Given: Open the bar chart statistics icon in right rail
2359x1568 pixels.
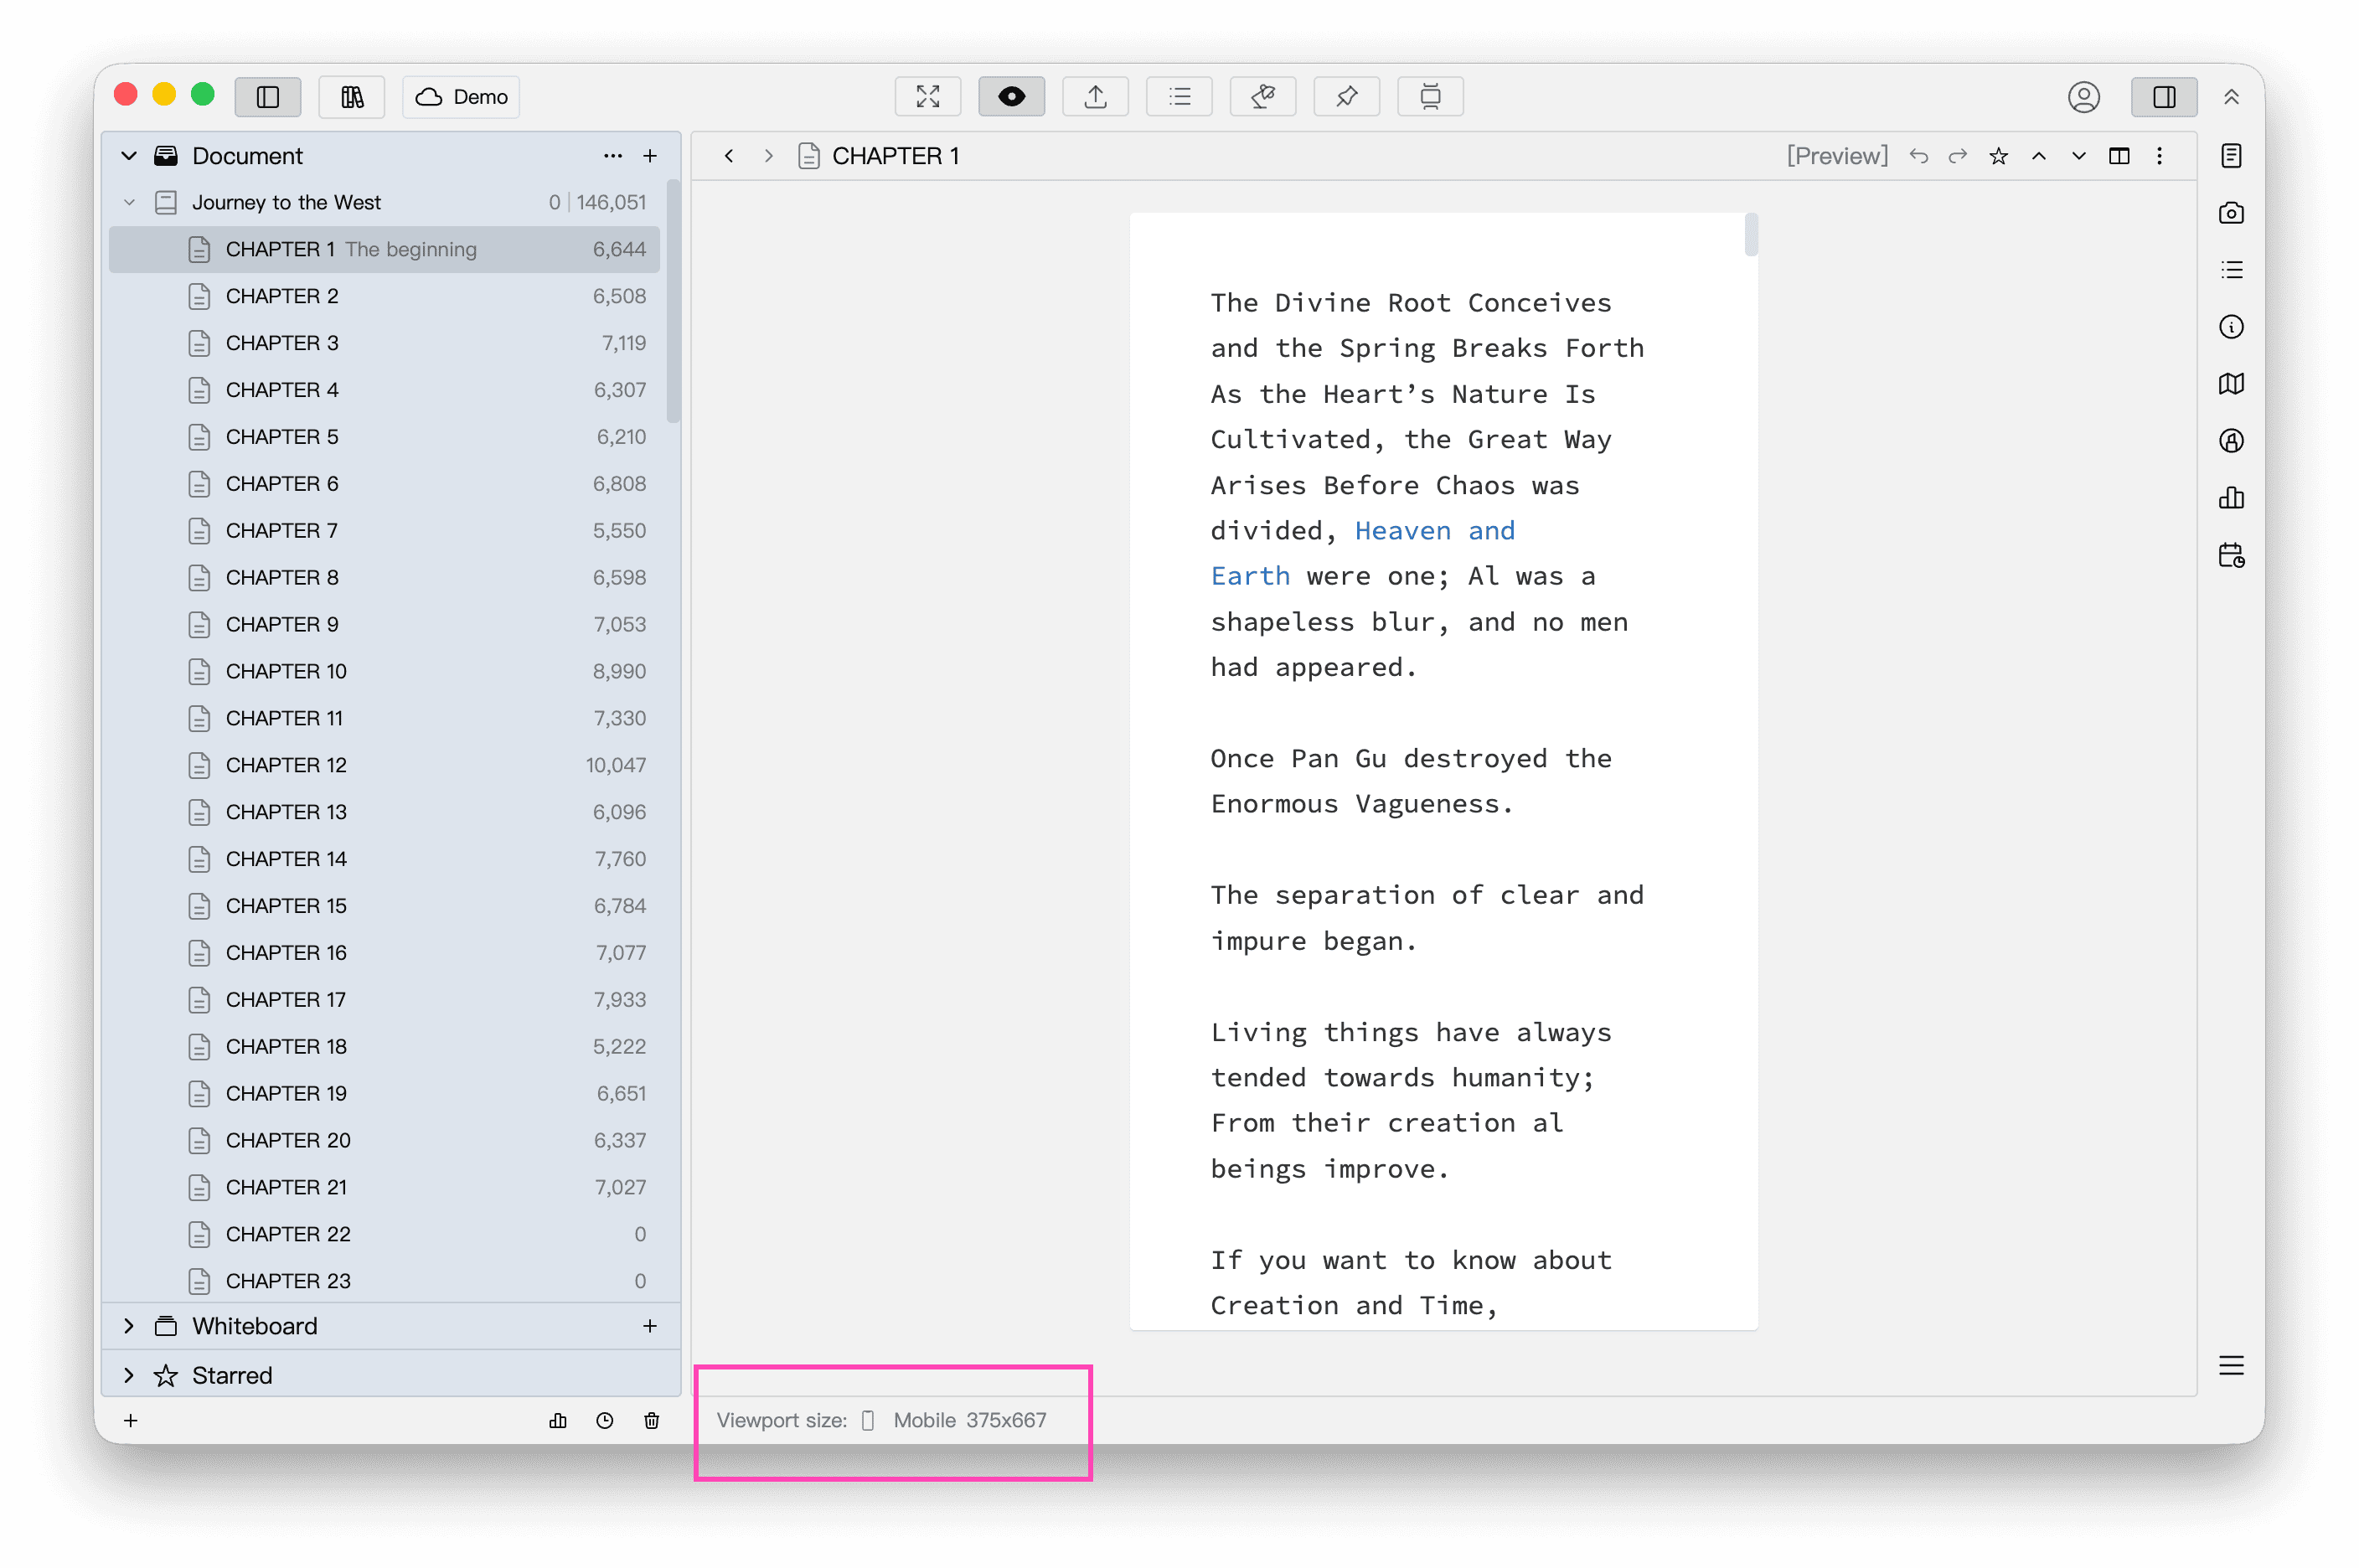Looking at the screenshot, I should click(x=2231, y=498).
